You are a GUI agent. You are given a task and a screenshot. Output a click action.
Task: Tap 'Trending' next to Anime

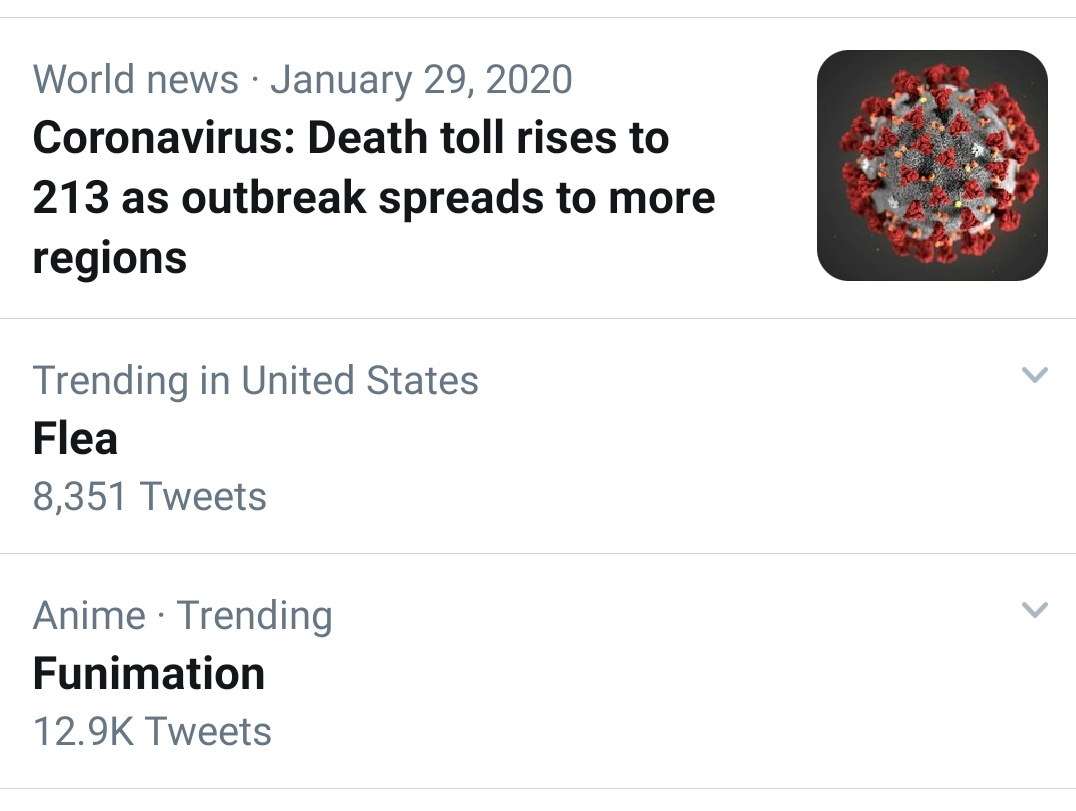(x=255, y=615)
